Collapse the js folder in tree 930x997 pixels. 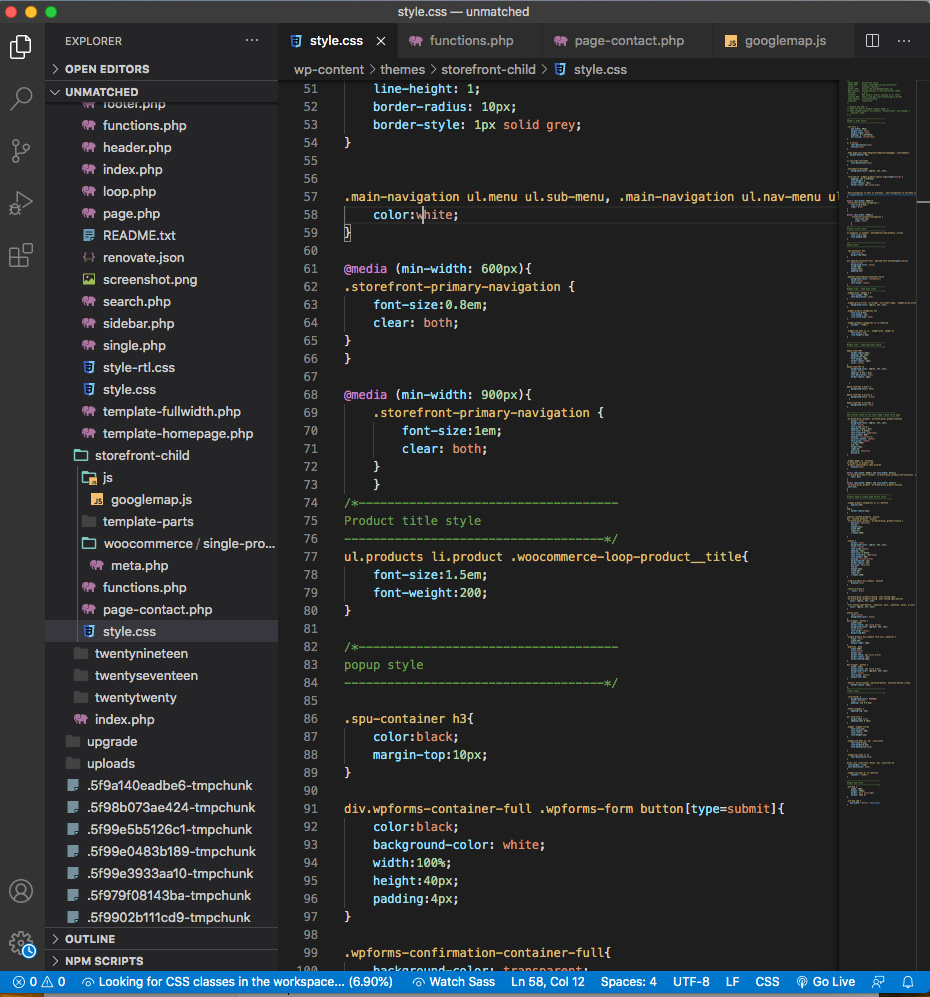coord(161,478)
